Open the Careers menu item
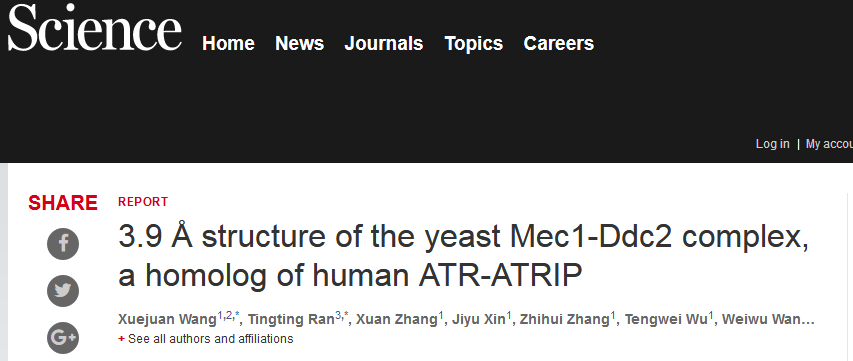The height and width of the screenshot is (361, 853). [559, 43]
